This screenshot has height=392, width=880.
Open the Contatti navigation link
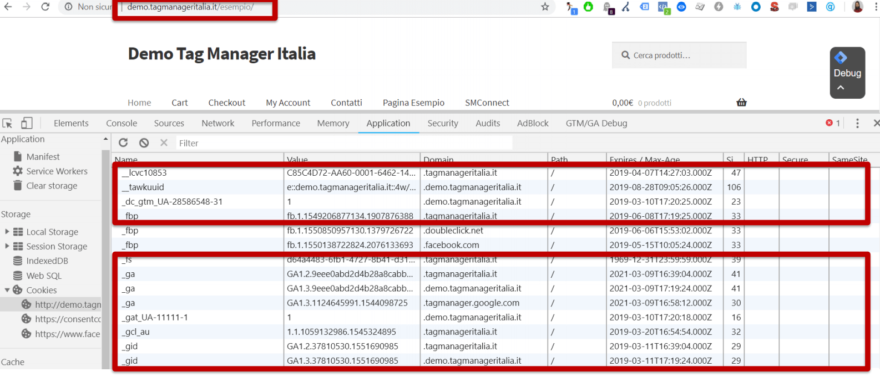346,103
